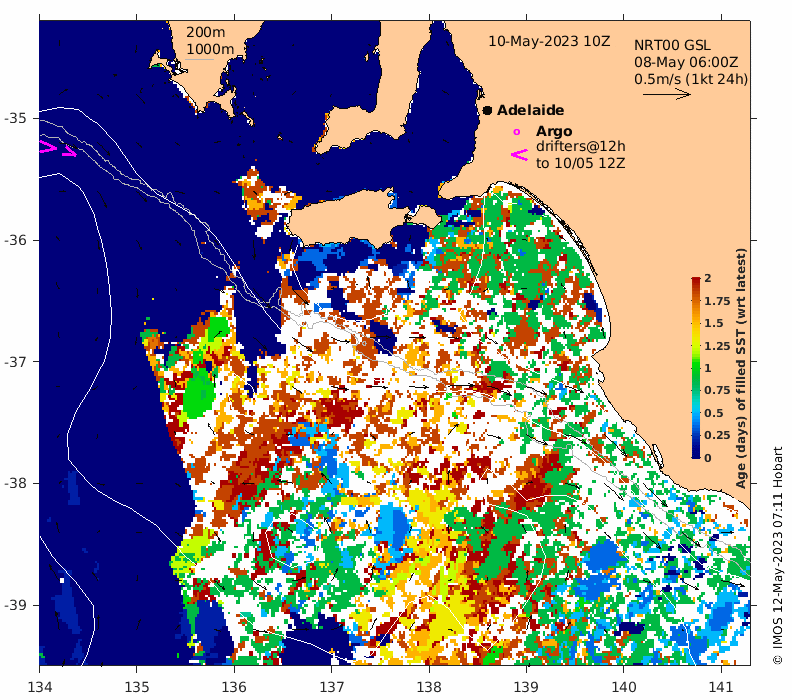Click the '08-May 06:00Z' timestamp
This screenshot has height=700, width=792.
pyautogui.click(x=686, y=63)
